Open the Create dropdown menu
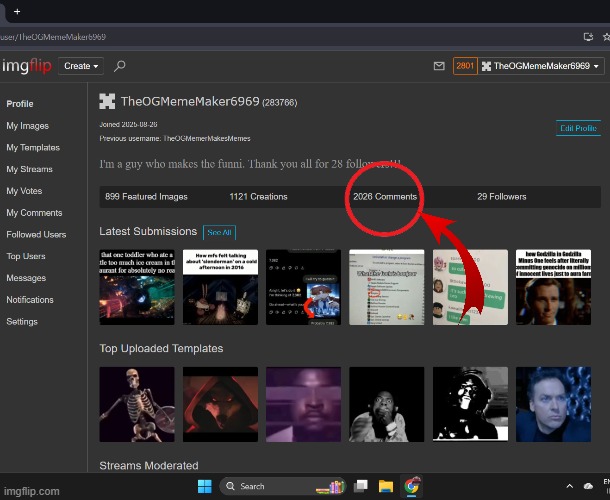 81,66
